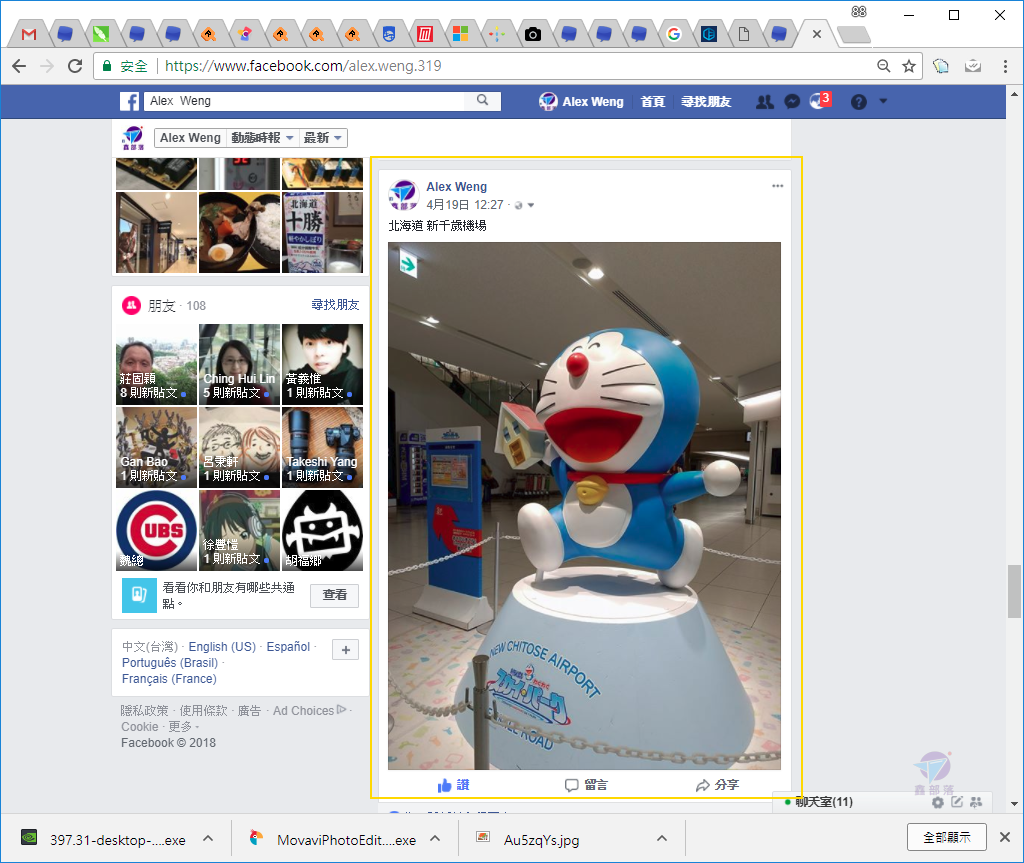Click the Facebook logo in the blue bar
Screen dimensions: 1024x863
[129, 101]
